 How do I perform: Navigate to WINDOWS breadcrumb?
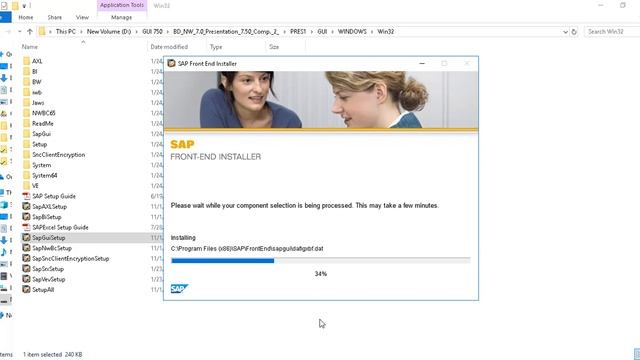point(352,31)
